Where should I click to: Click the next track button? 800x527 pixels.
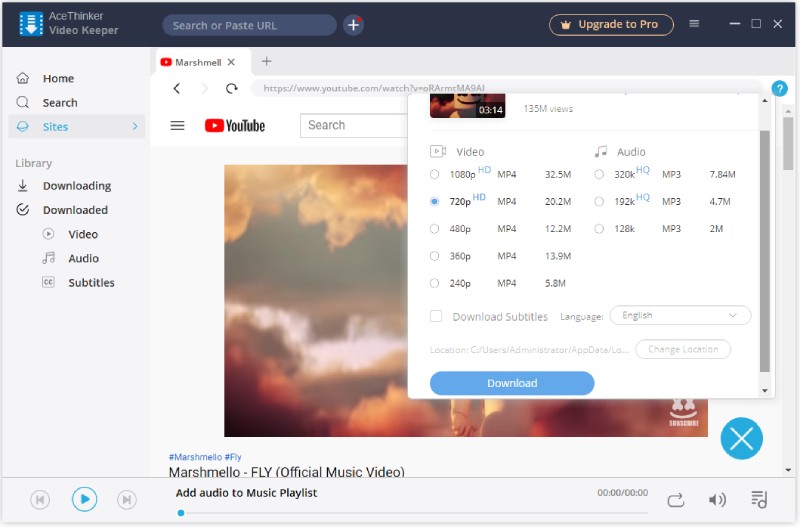(127, 499)
